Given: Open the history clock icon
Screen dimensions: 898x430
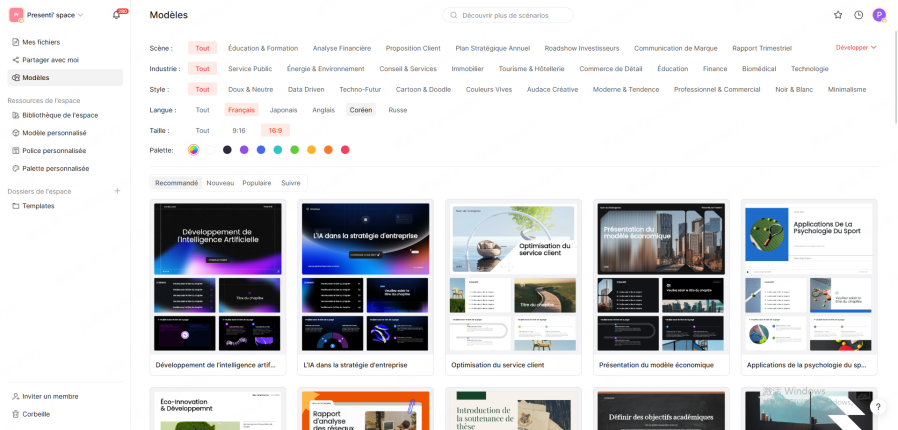Looking at the screenshot, I should click(858, 15).
